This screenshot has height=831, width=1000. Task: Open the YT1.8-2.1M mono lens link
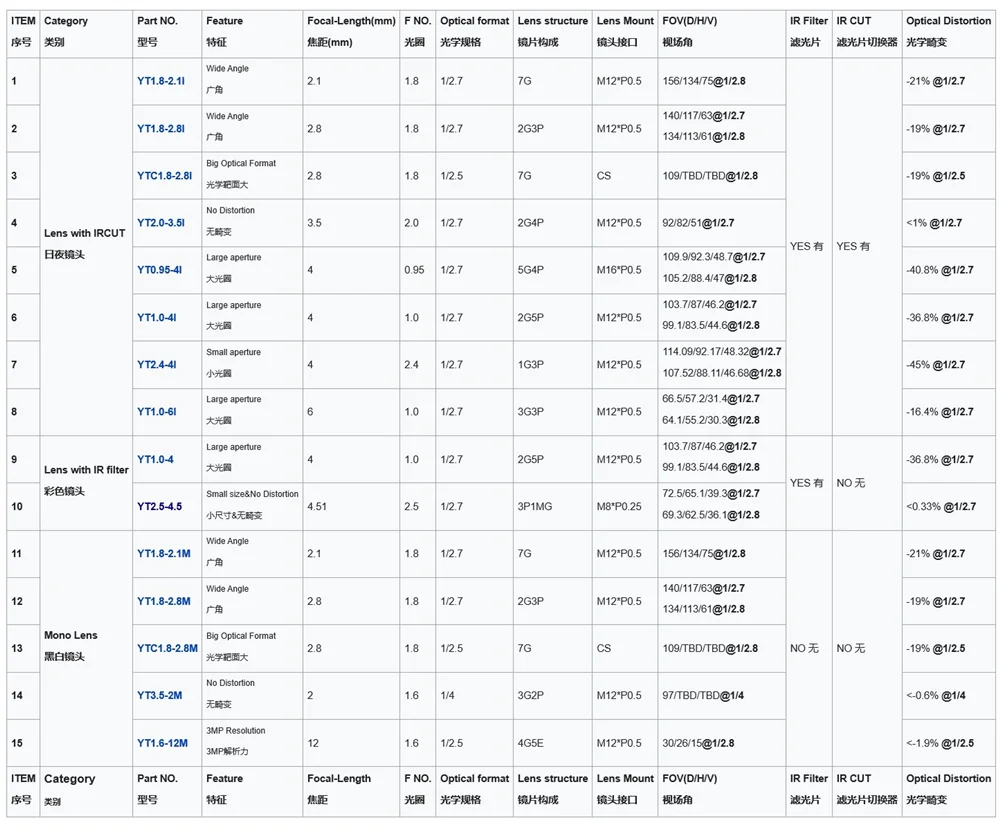pos(163,554)
